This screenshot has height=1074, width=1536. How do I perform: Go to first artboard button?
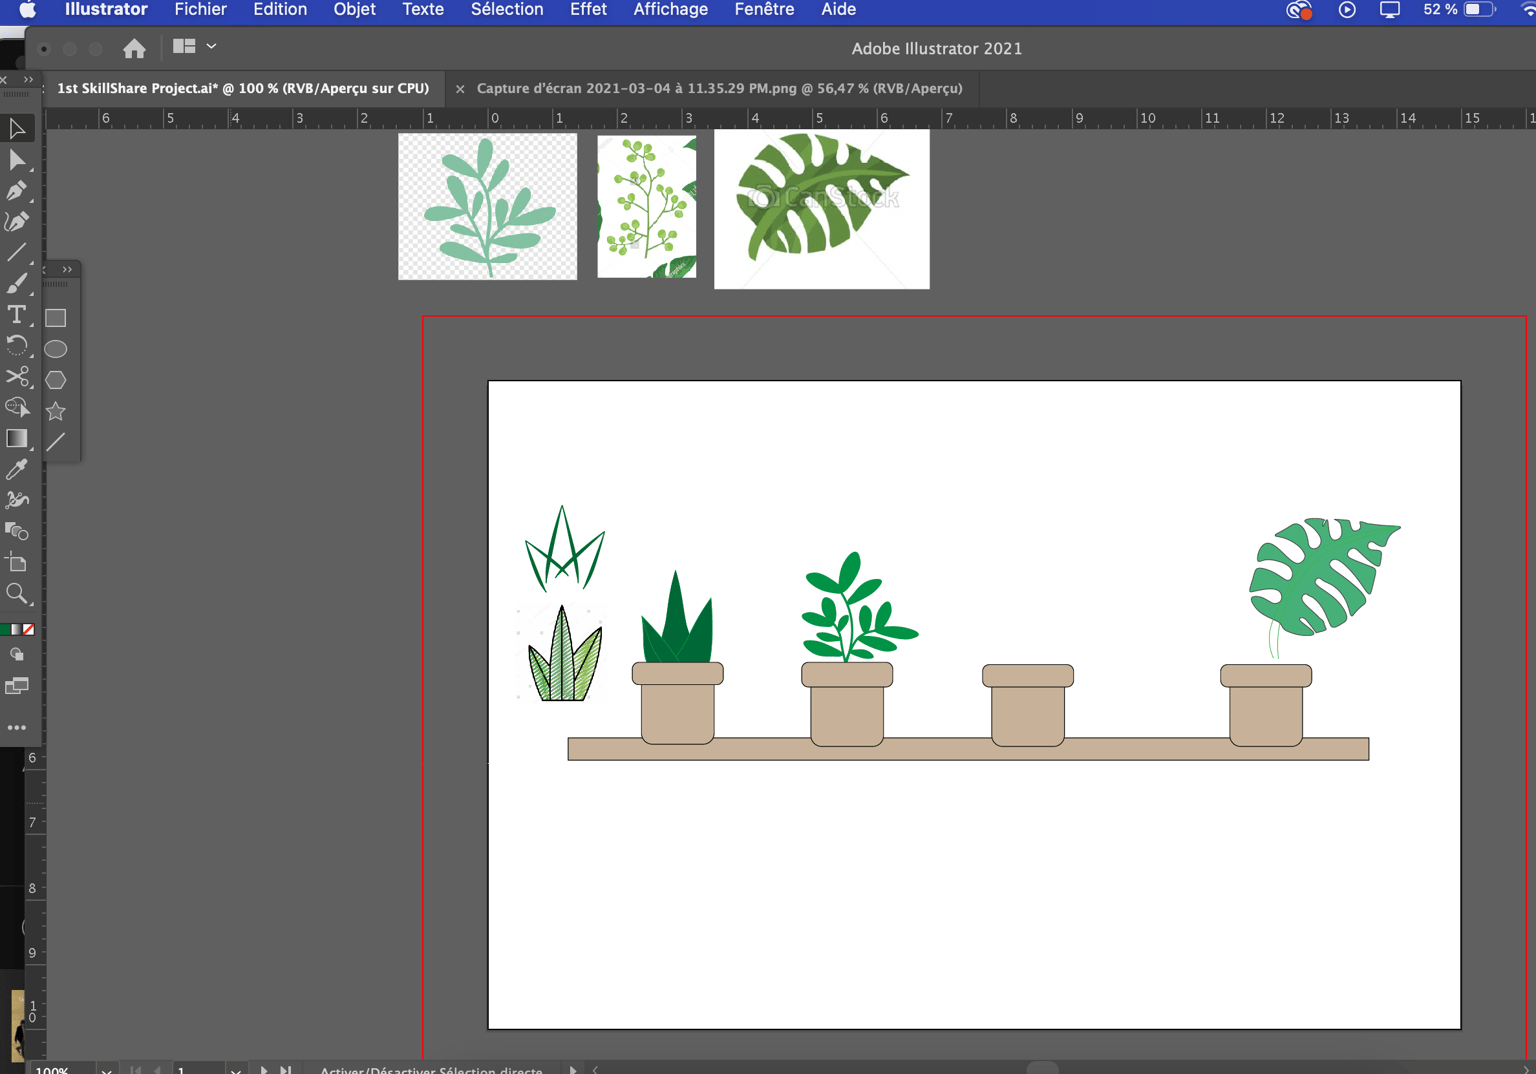point(136,1070)
